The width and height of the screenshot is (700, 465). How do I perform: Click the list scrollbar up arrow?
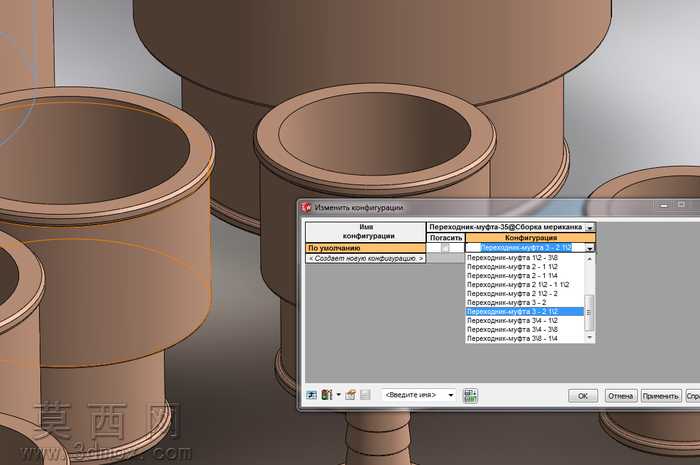pos(589,259)
